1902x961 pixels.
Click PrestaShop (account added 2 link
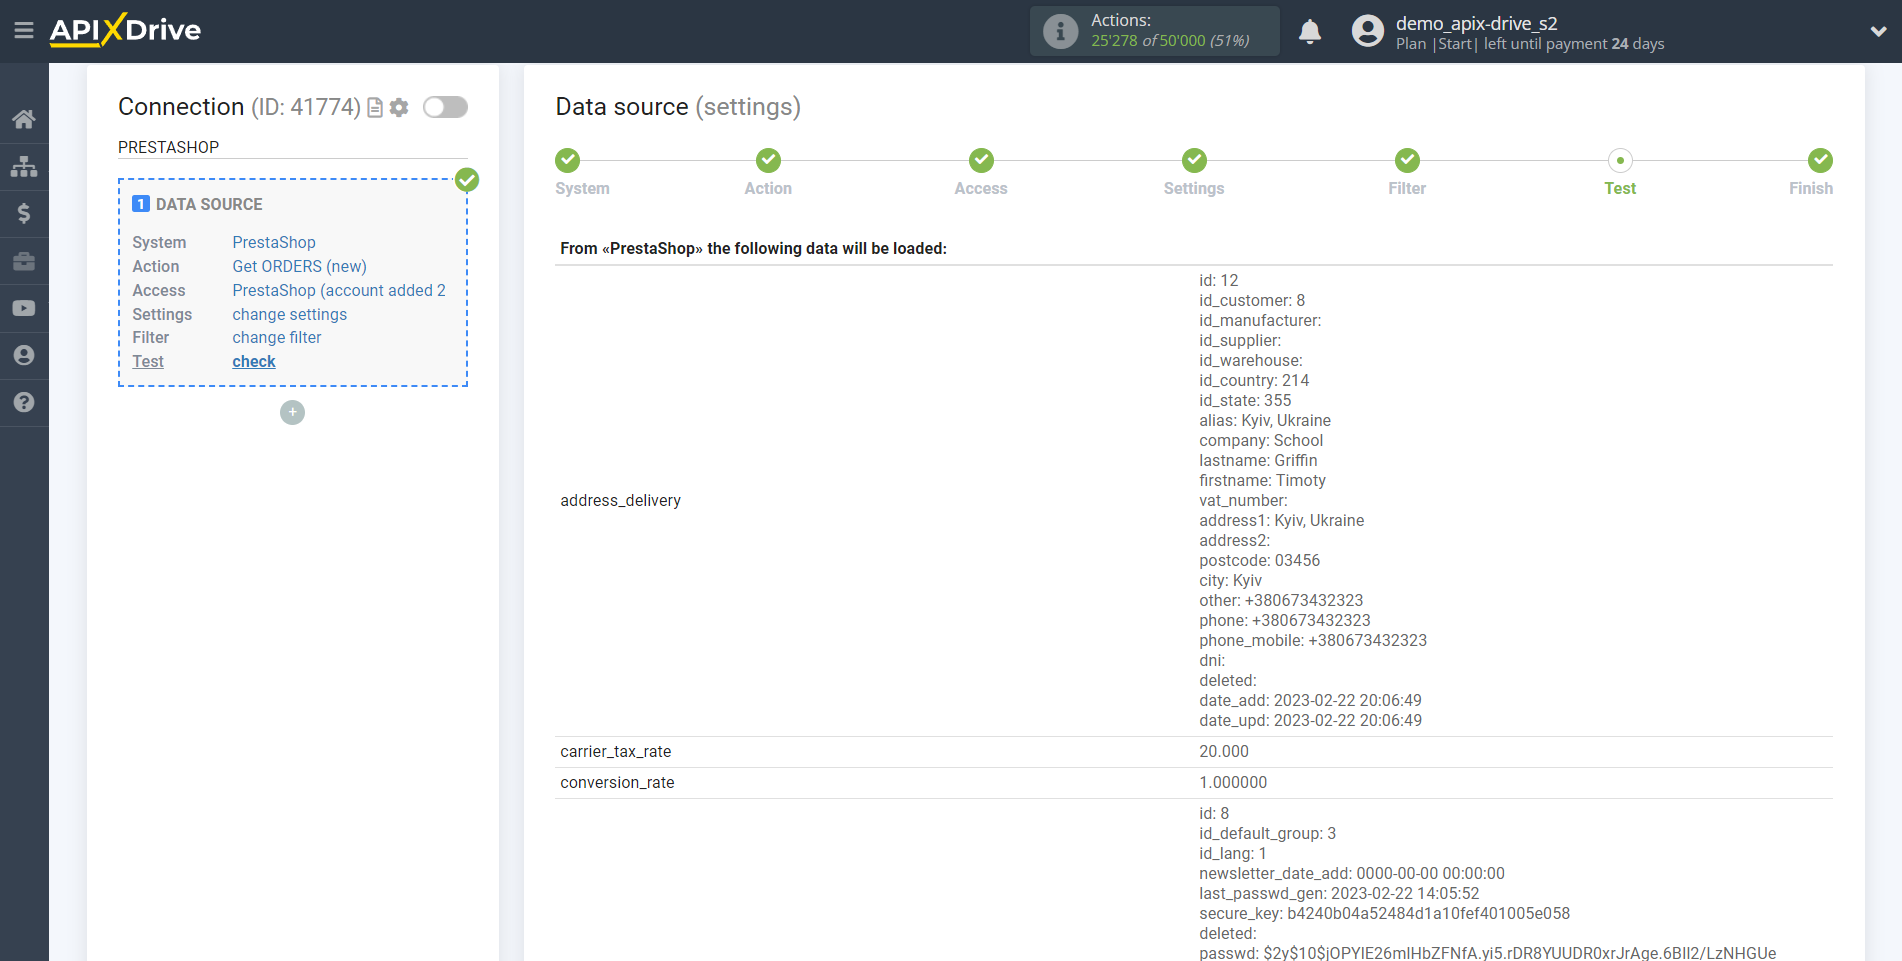[x=339, y=290]
